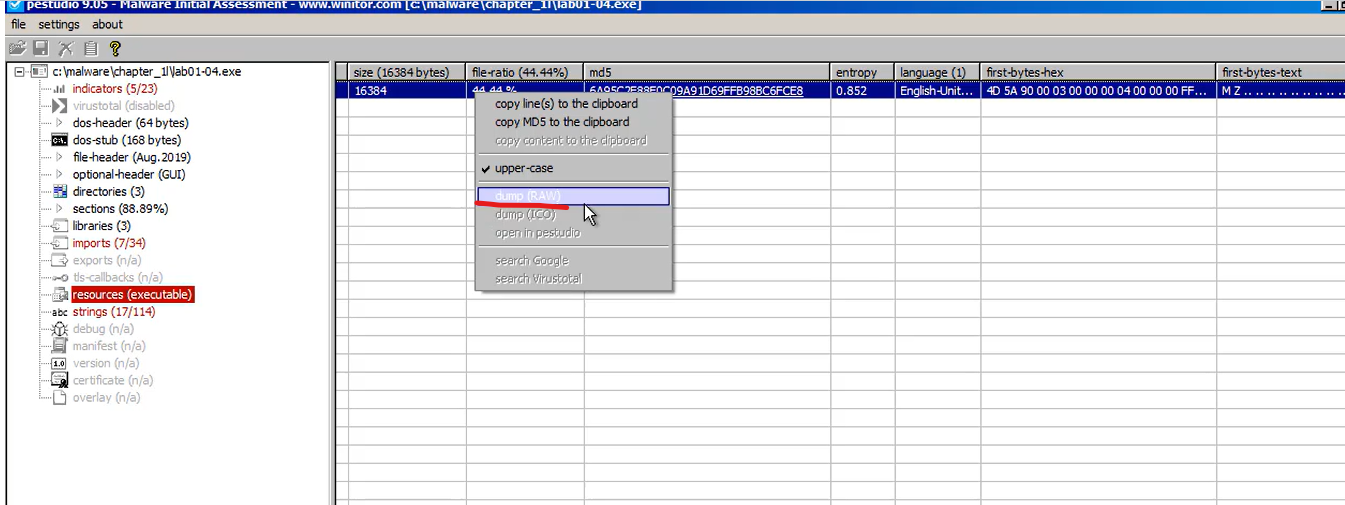Click the file-ratio (44.44%) column header
1345x505 pixels.
(525, 72)
